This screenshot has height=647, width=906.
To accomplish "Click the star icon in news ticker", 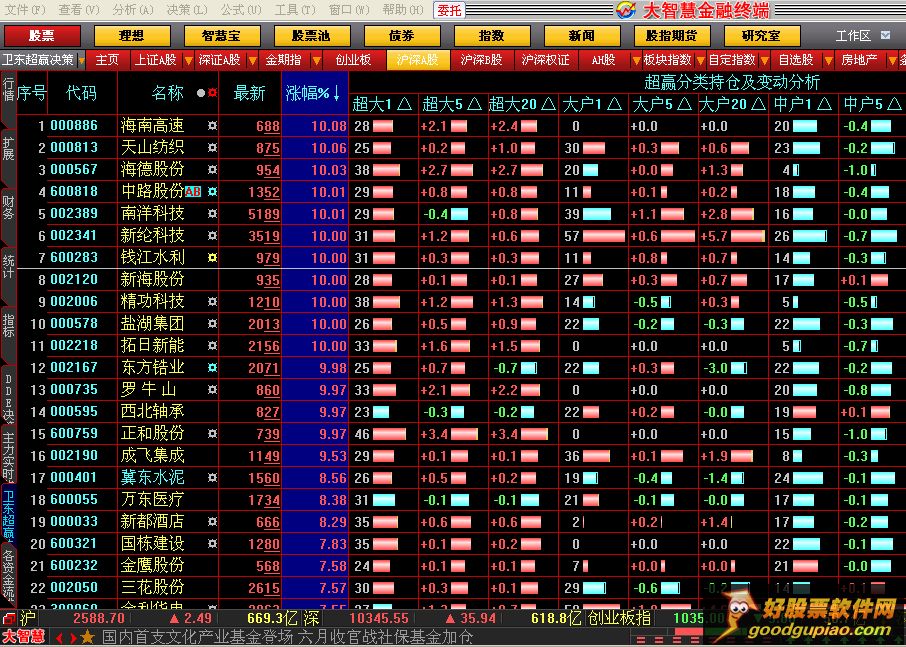I will pyautogui.click(x=87, y=637).
